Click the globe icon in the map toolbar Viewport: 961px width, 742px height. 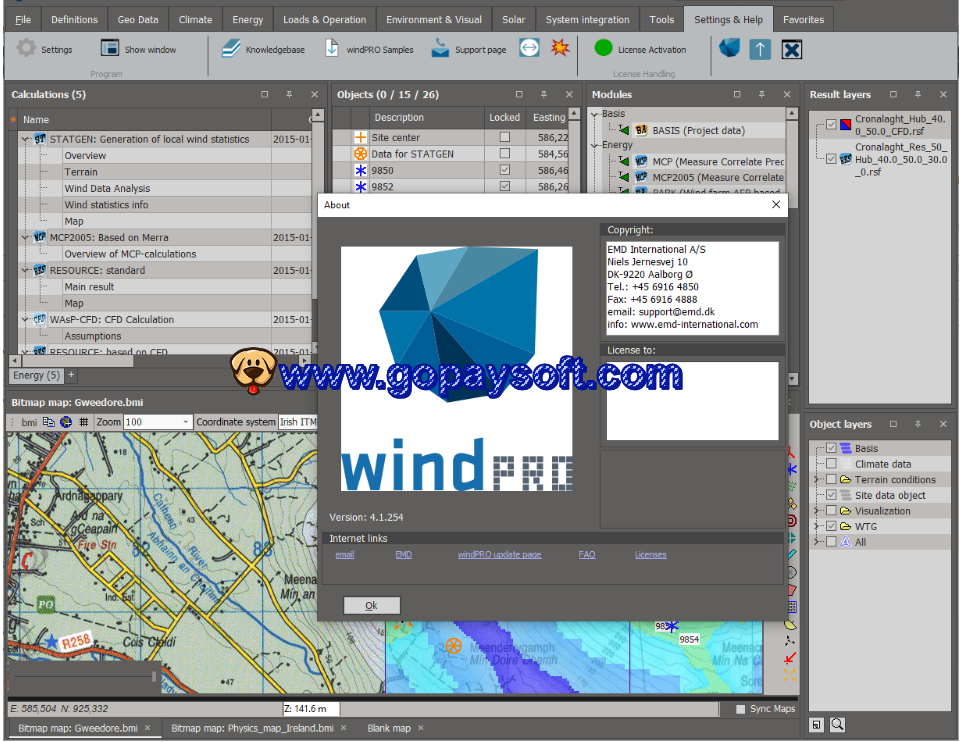pyautogui.click(x=66, y=422)
